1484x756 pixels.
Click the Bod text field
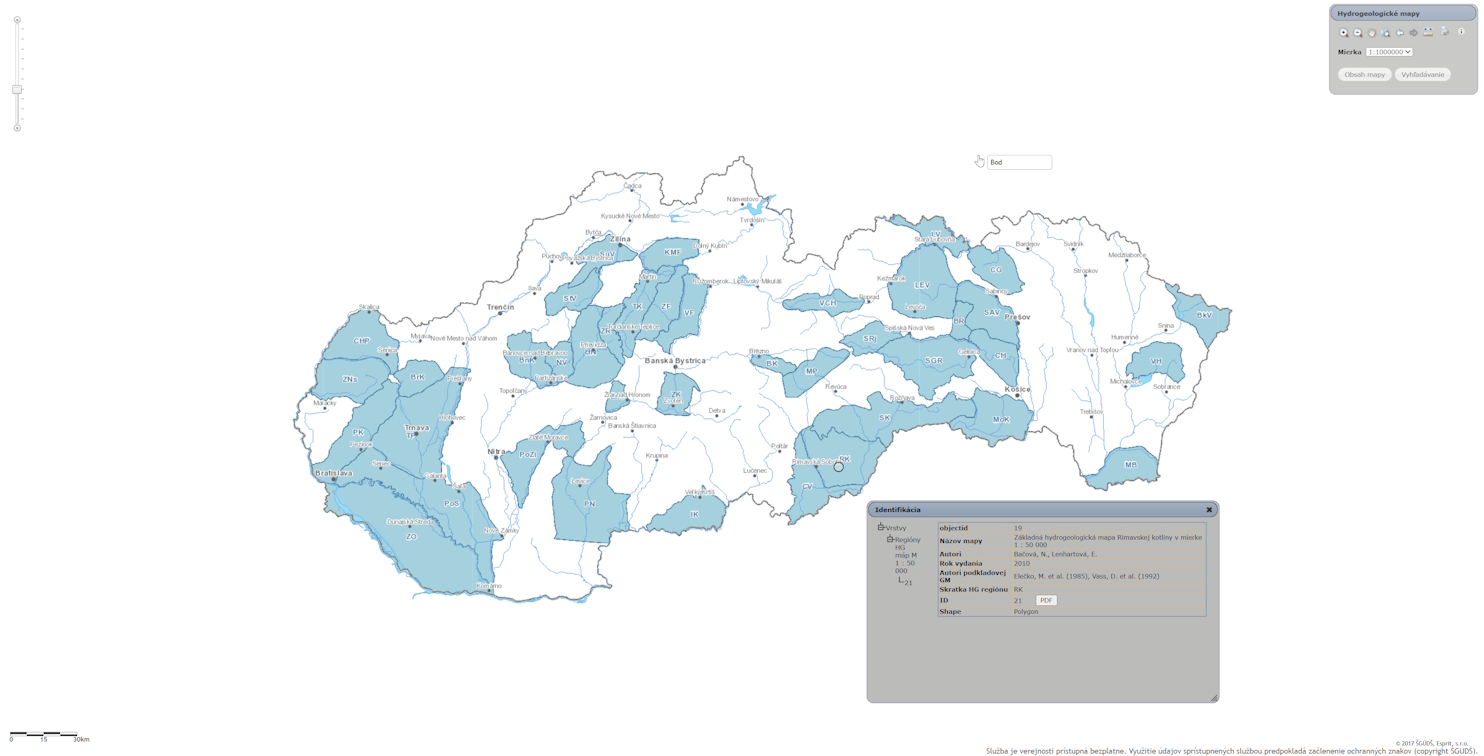pos(1019,162)
